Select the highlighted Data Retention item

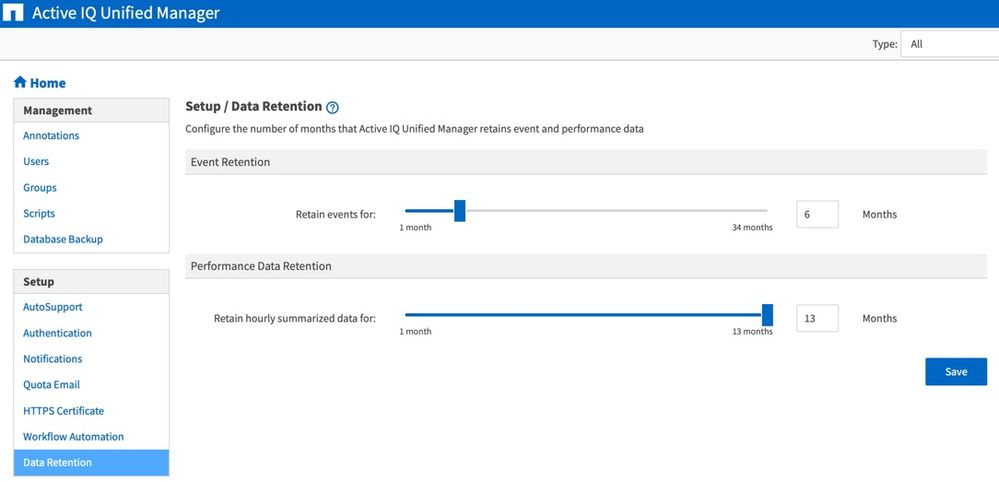click(91, 463)
